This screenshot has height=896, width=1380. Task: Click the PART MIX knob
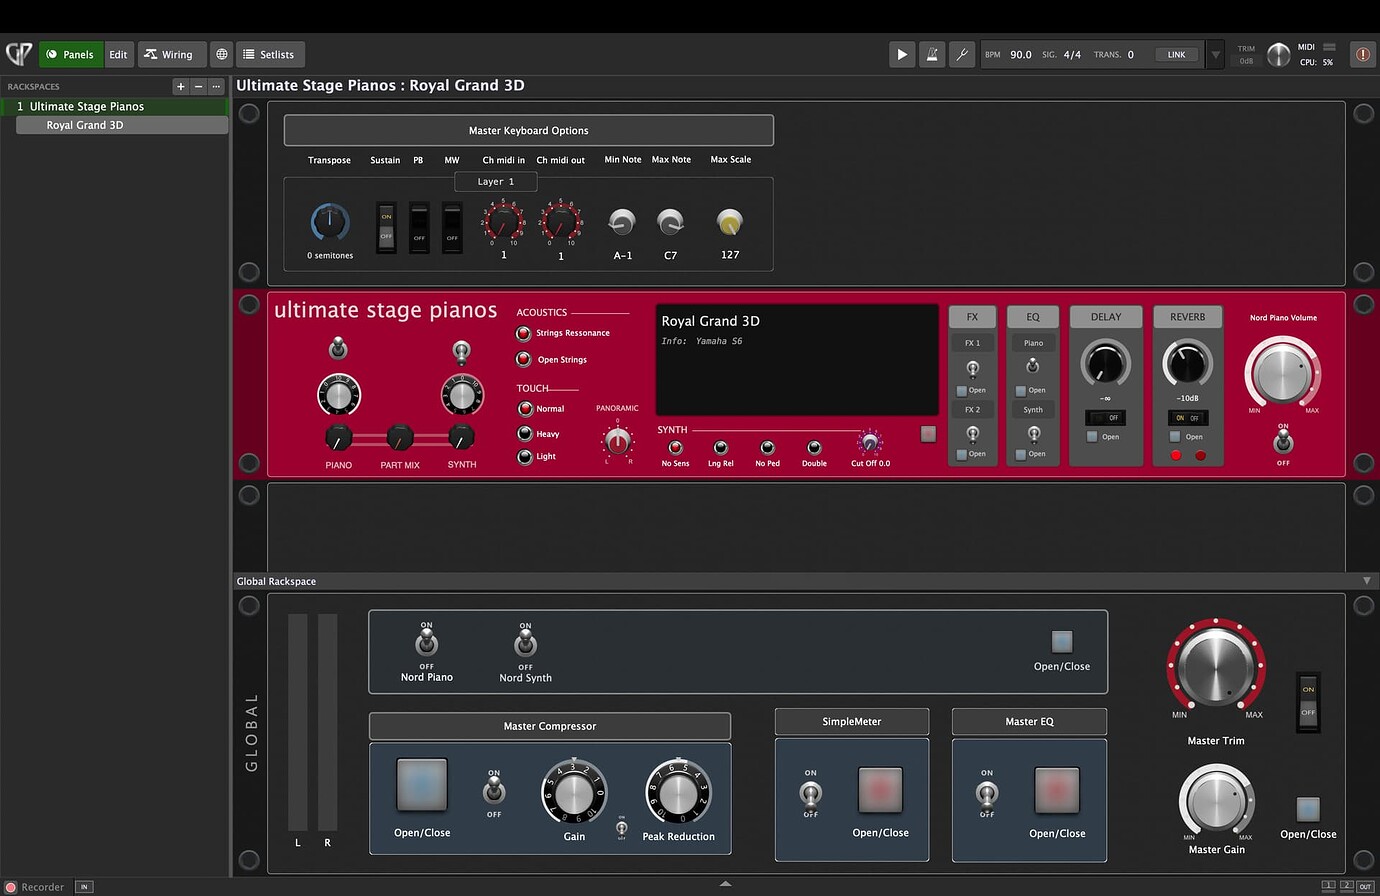(400, 437)
